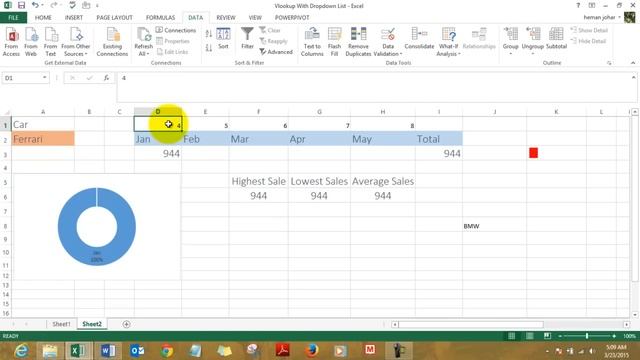
Task: Switch to the REVIEW tab
Action: point(226,18)
